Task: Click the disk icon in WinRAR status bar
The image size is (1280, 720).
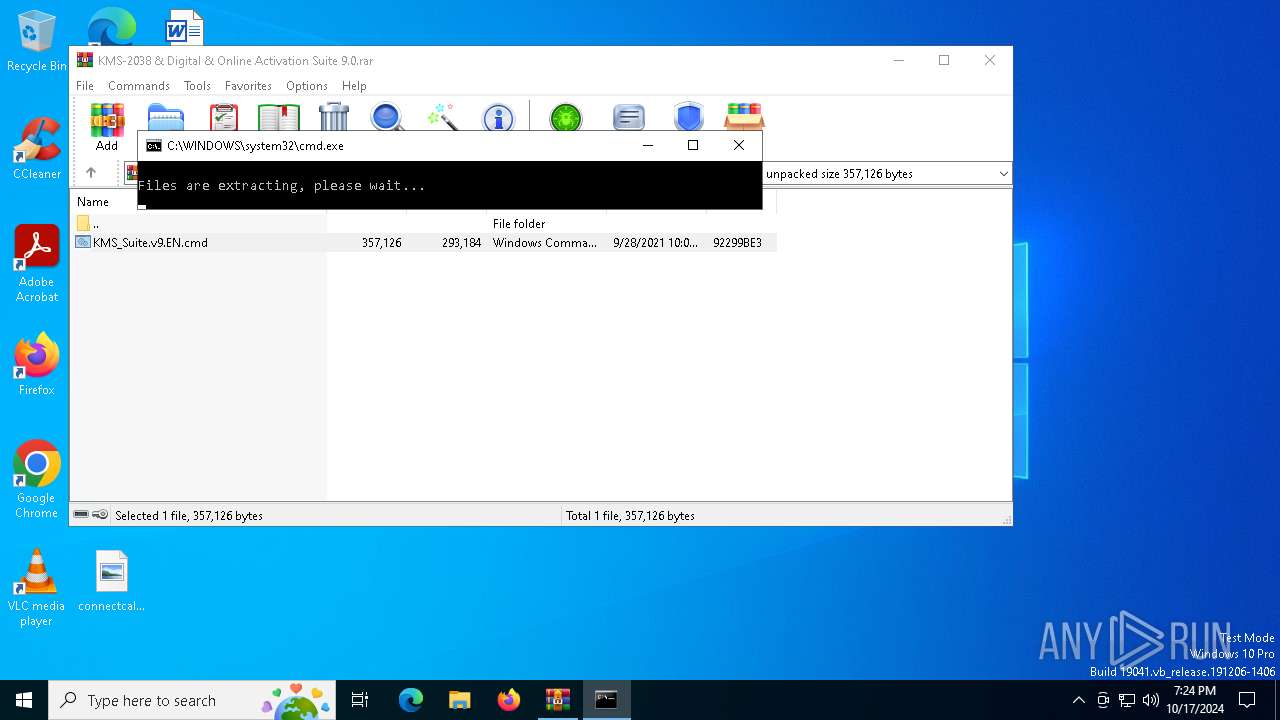Action: point(81,515)
